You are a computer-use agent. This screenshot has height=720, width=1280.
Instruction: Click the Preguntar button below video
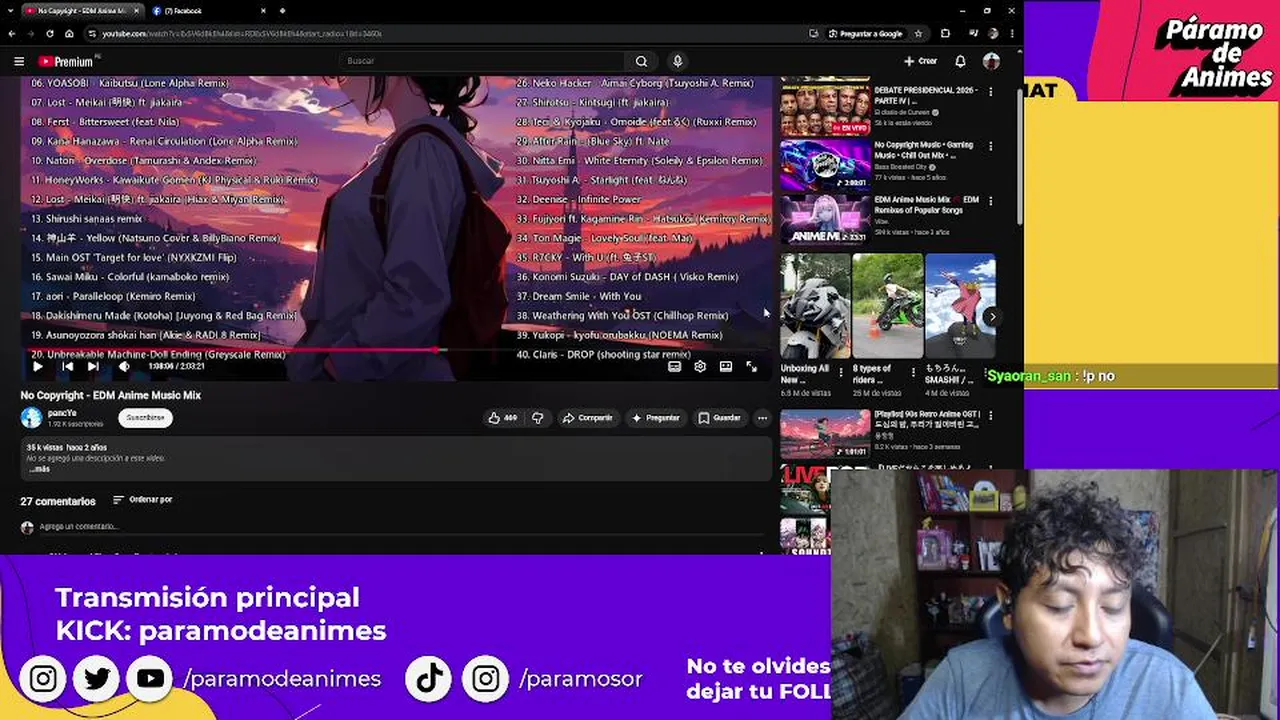655,418
